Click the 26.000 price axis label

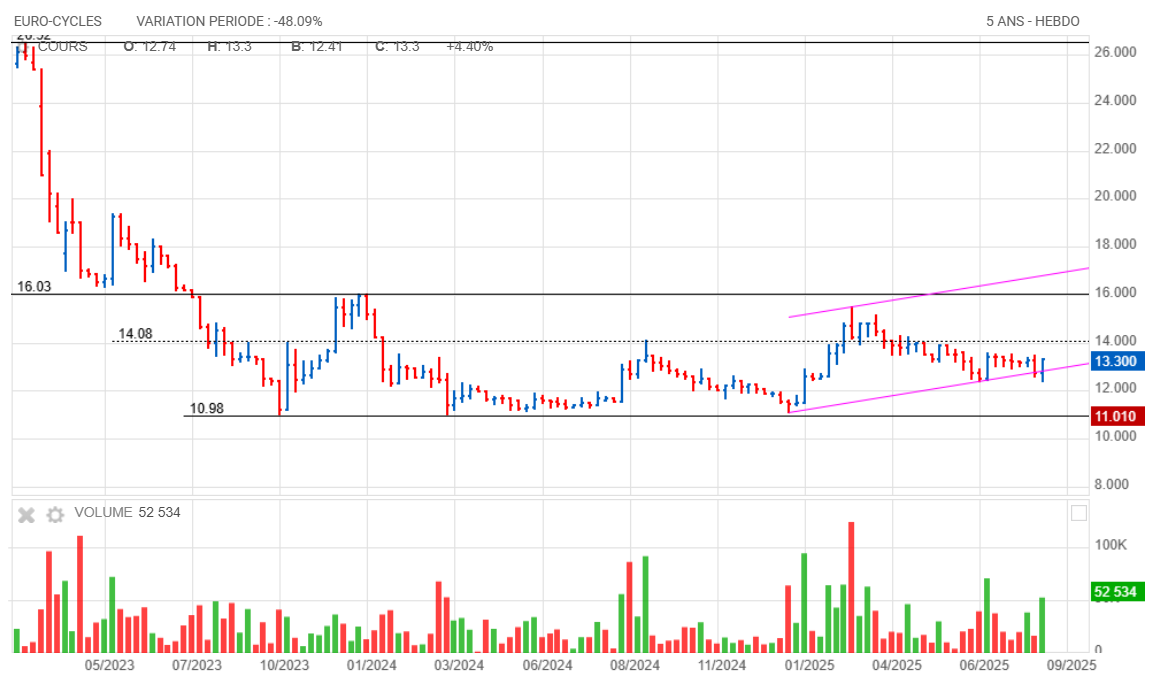pos(1116,53)
